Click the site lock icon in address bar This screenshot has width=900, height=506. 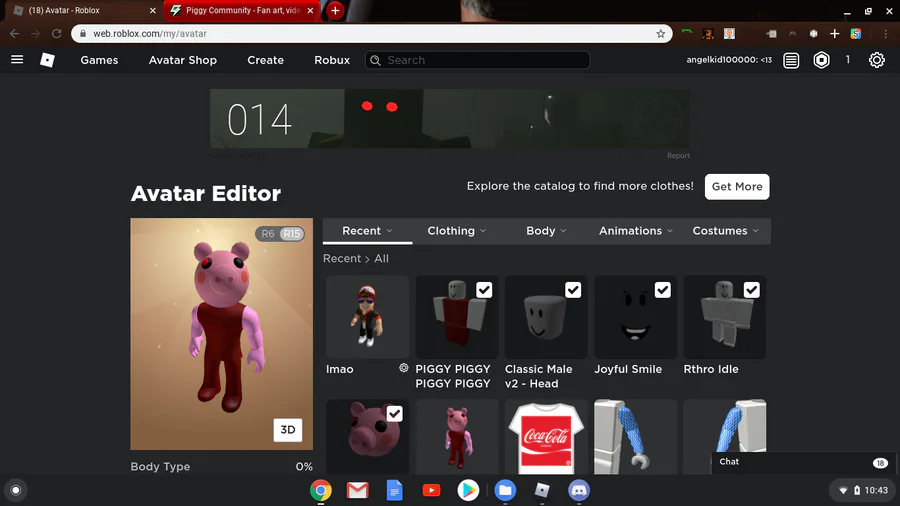tap(83, 34)
